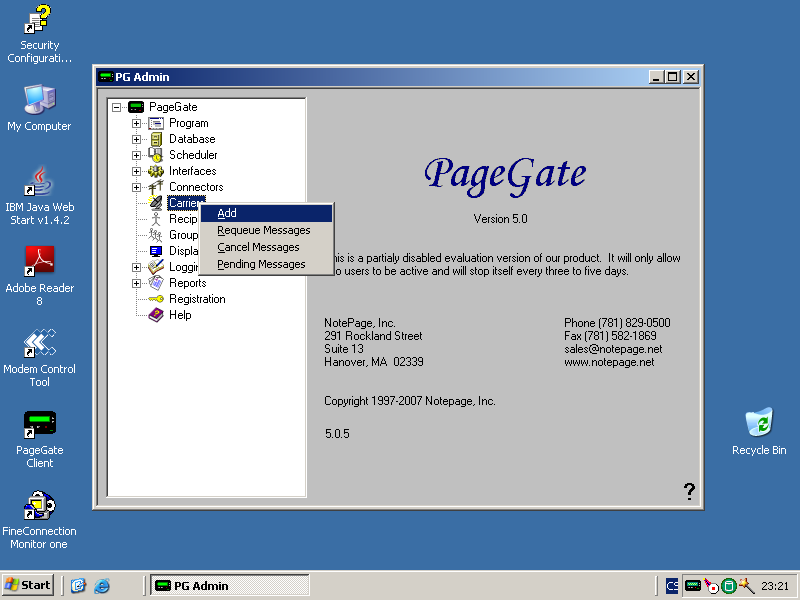Click the "Phone (781) 829-0500" text
The image size is (800, 600).
(x=617, y=323)
